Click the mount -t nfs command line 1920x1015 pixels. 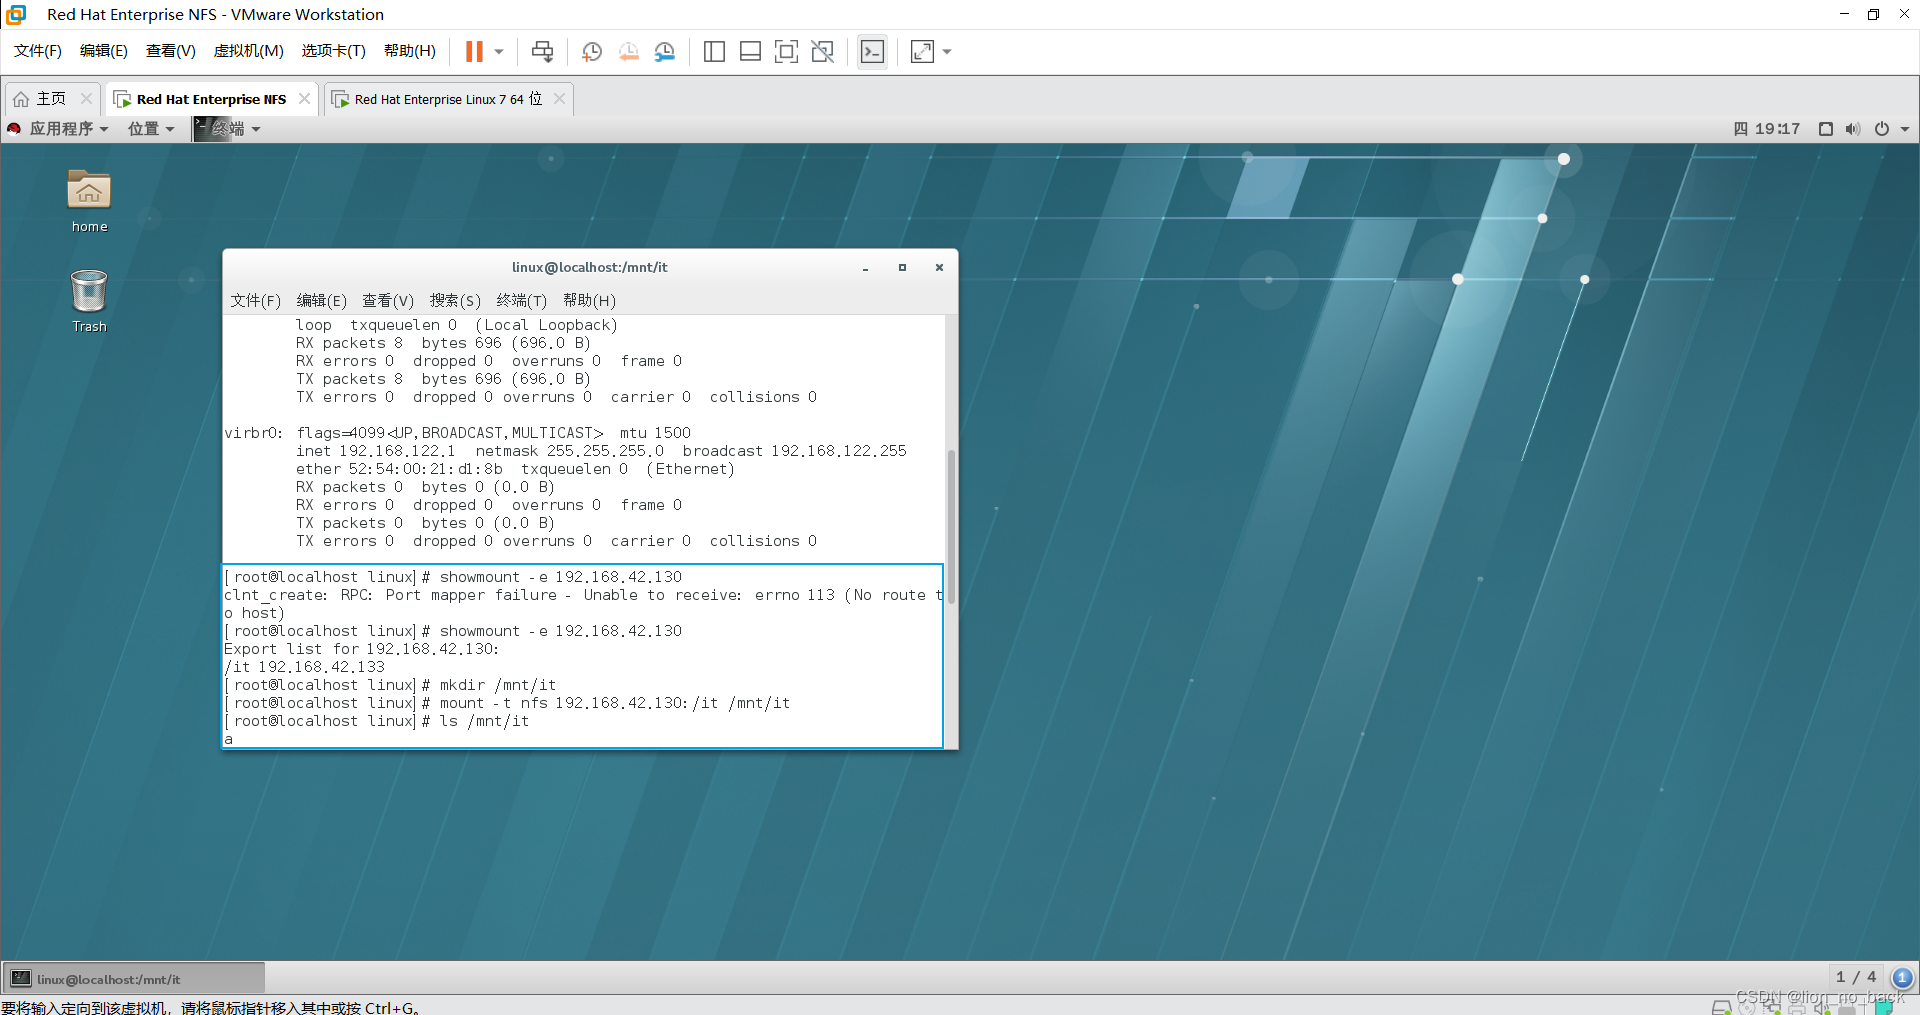[507, 703]
